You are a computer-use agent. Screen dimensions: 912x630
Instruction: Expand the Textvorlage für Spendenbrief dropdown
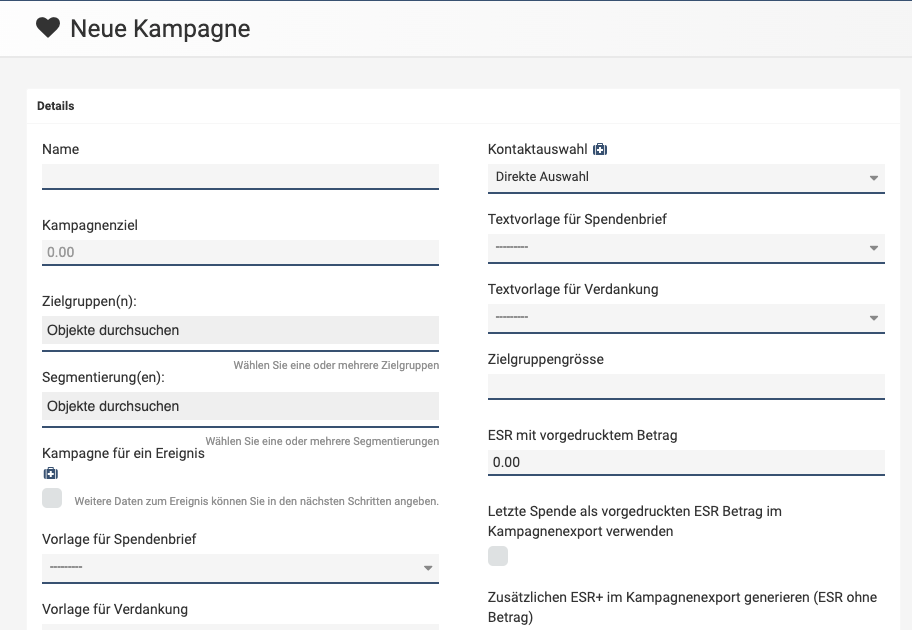pyautogui.click(x=686, y=248)
